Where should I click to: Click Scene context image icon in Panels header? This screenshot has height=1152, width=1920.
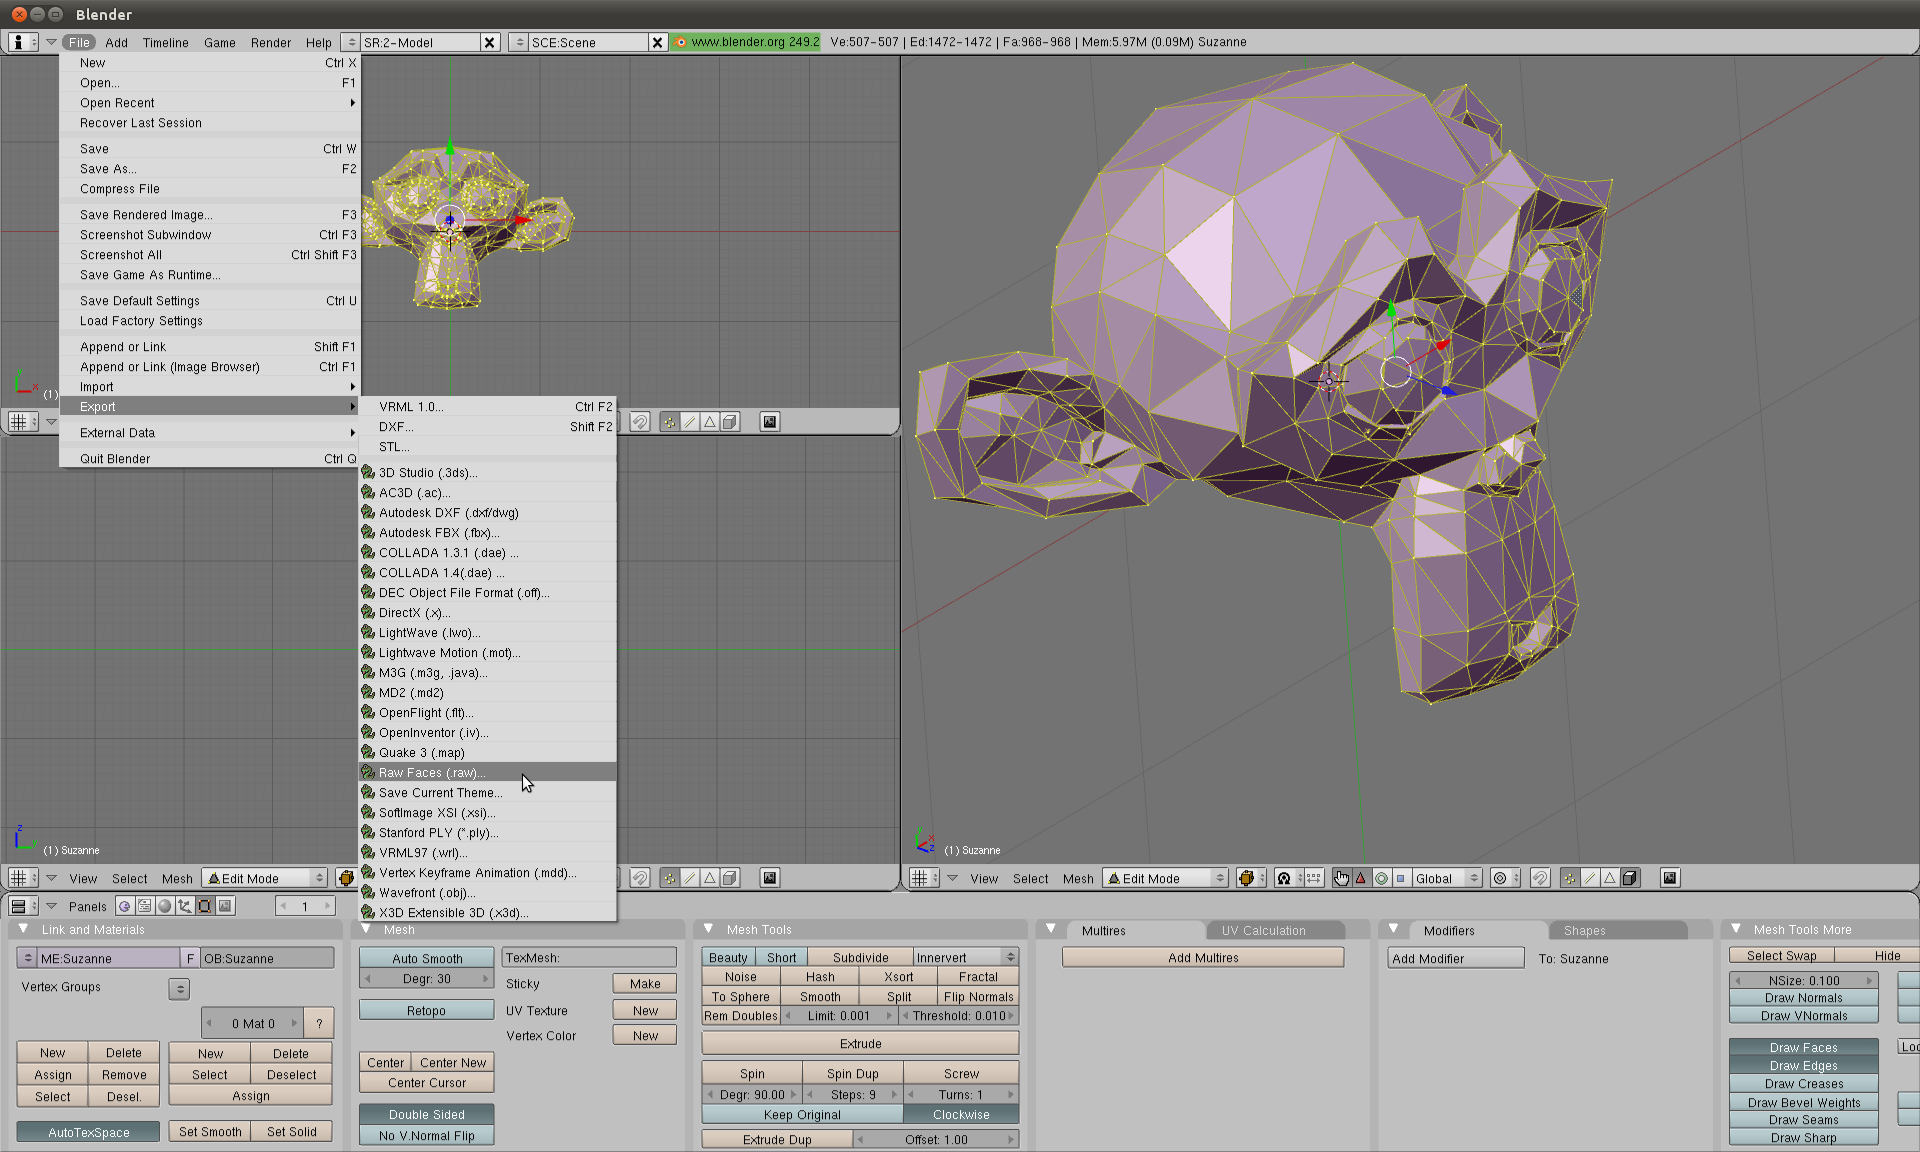225,906
